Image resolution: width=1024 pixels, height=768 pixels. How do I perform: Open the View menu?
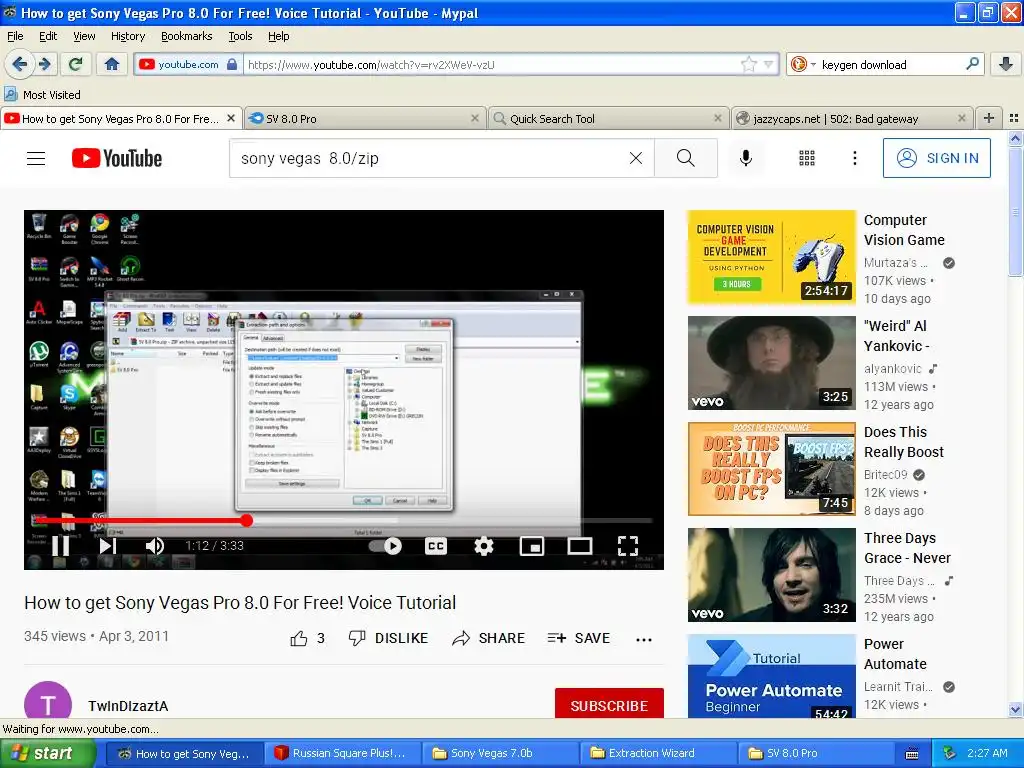point(84,36)
